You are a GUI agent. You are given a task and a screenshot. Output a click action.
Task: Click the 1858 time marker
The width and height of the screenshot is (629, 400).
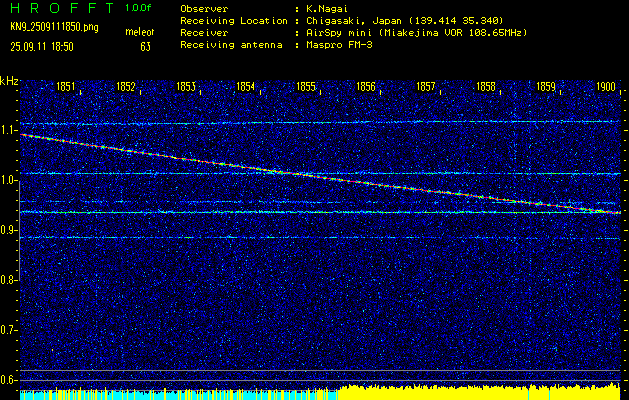(486, 86)
